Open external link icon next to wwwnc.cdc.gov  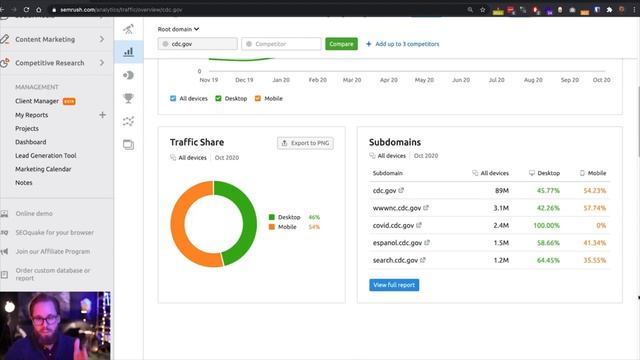coord(426,208)
